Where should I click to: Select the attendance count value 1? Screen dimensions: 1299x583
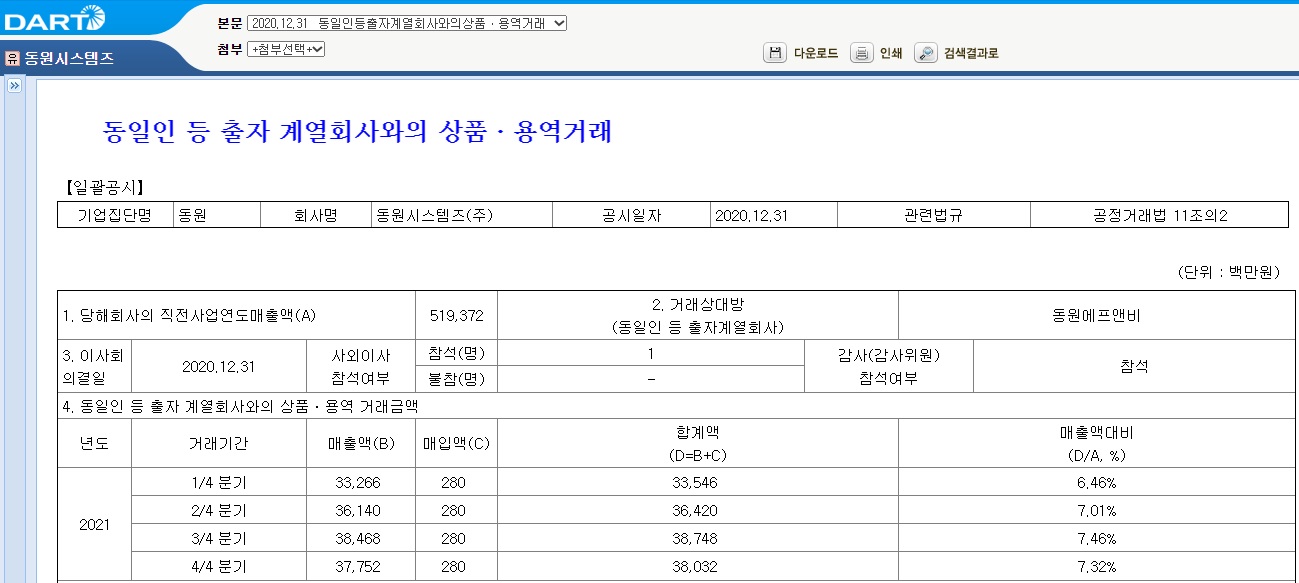[x=651, y=353]
